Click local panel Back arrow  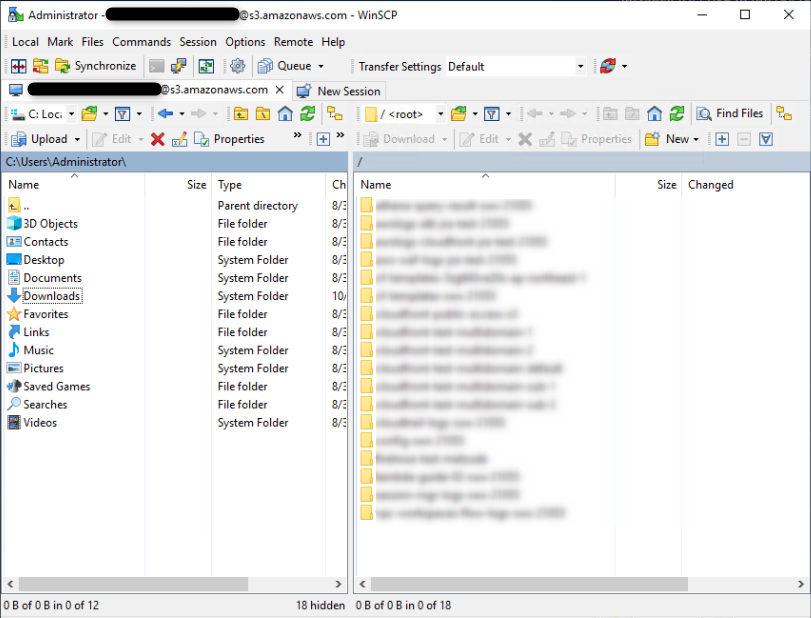tap(166, 114)
